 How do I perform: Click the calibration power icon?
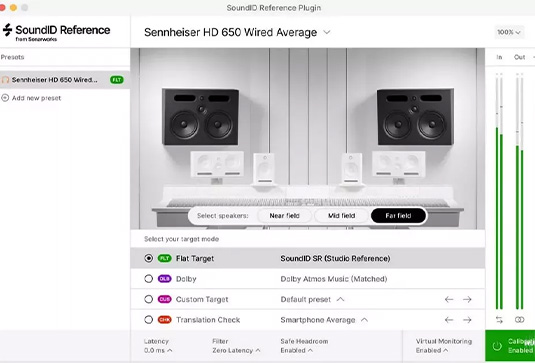497,346
